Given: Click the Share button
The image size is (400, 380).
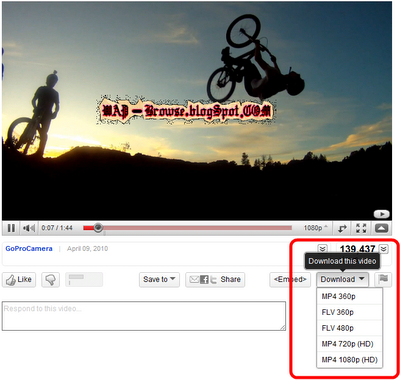Looking at the screenshot, I should tap(215, 279).
